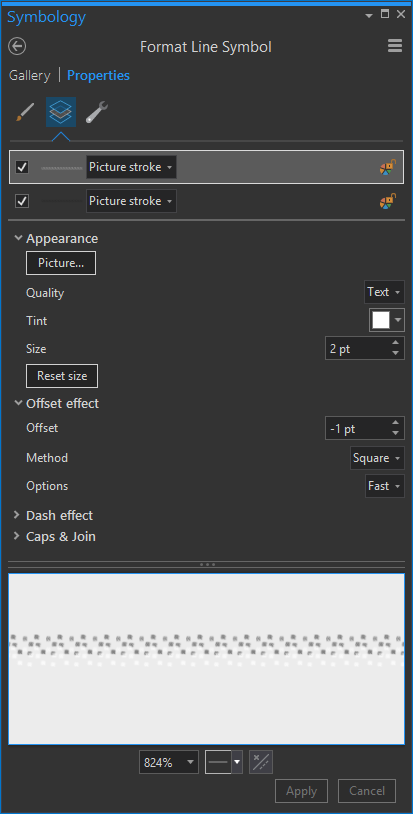Click the Reset size button
413x814 pixels.
62,376
